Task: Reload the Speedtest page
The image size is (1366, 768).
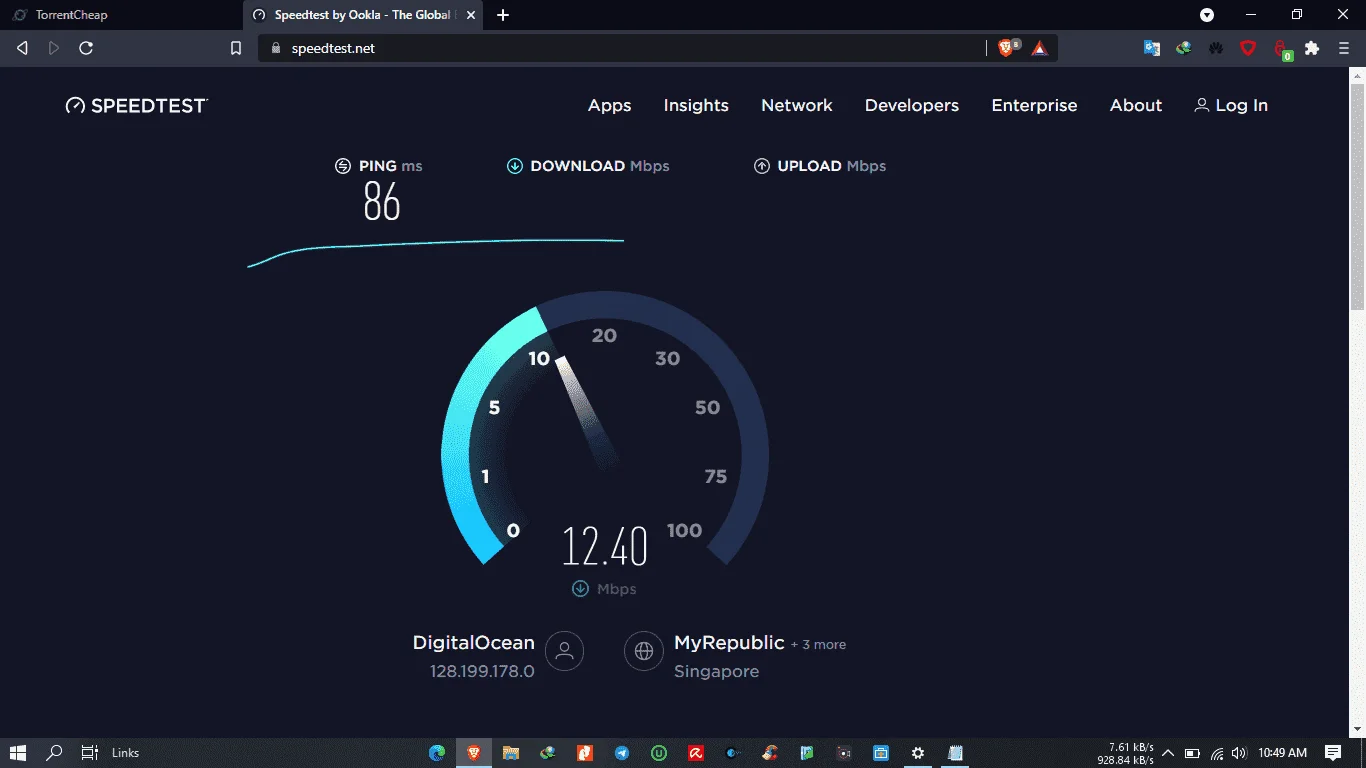Action: tap(86, 48)
